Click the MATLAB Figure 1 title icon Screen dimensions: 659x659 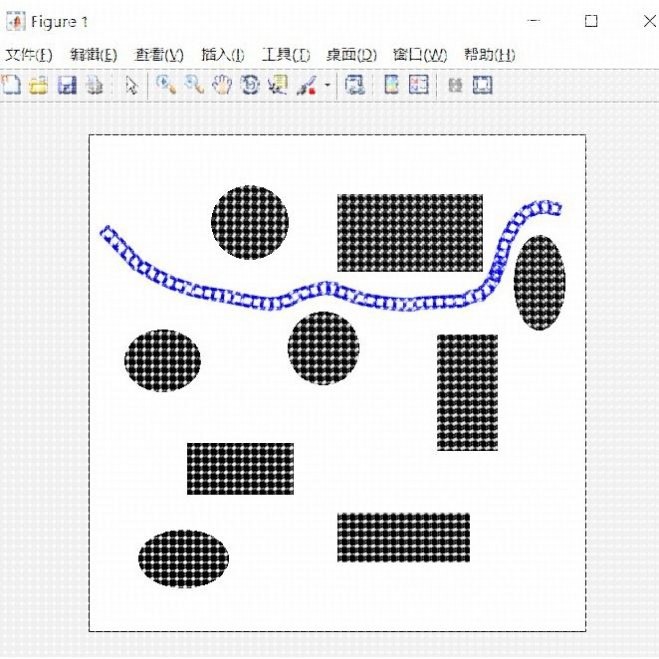(16, 21)
